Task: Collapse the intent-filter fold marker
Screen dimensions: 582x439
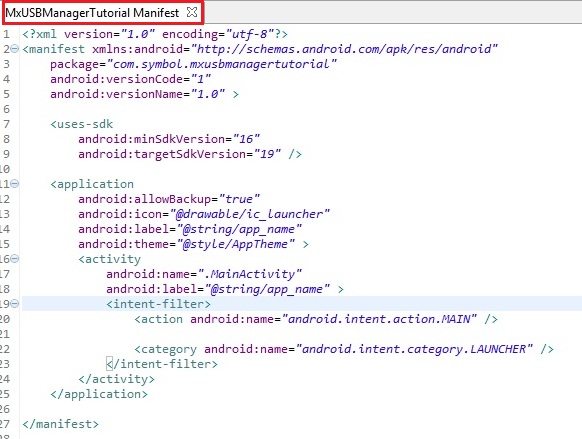Action: pyautogui.click(x=14, y=304)
